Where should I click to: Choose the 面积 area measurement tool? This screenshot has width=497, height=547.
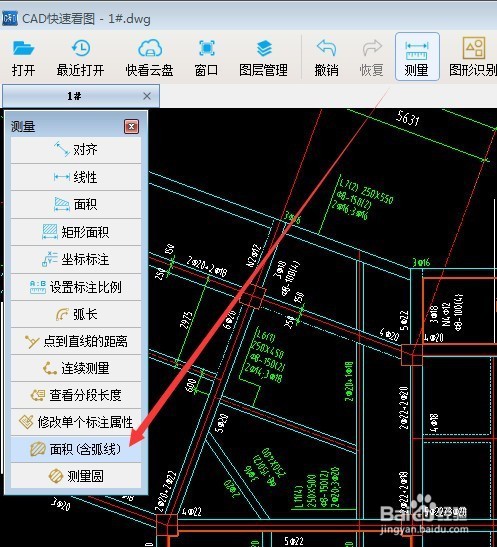(x=76, y=204)
